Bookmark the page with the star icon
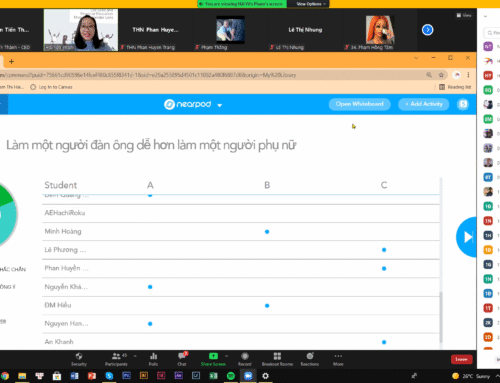The height and width of the screenshot is (383, 500). click(441, 75)
